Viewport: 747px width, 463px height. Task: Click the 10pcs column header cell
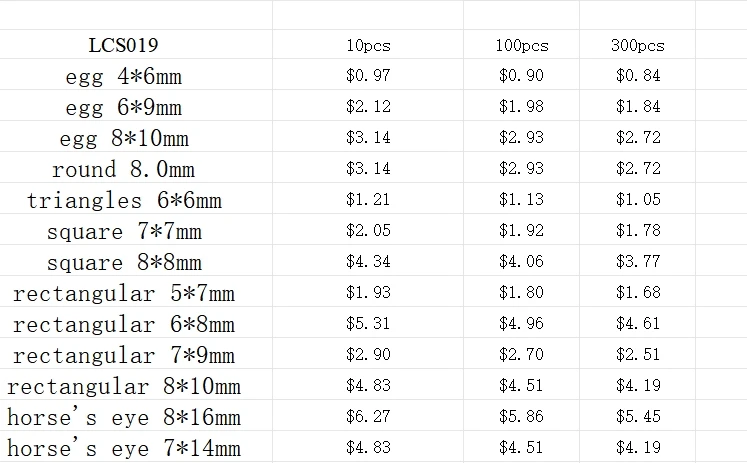[368, 46]
